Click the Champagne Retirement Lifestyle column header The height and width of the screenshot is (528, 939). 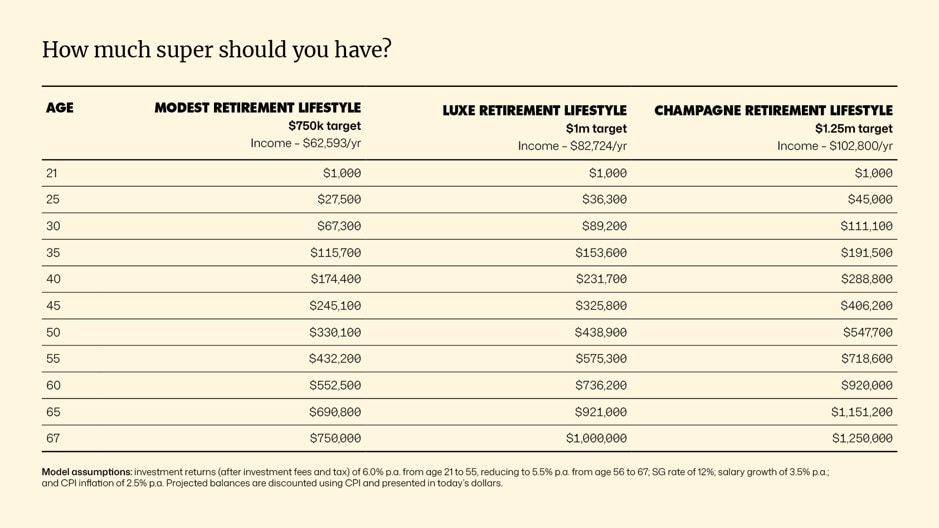[x=773, y=111]
